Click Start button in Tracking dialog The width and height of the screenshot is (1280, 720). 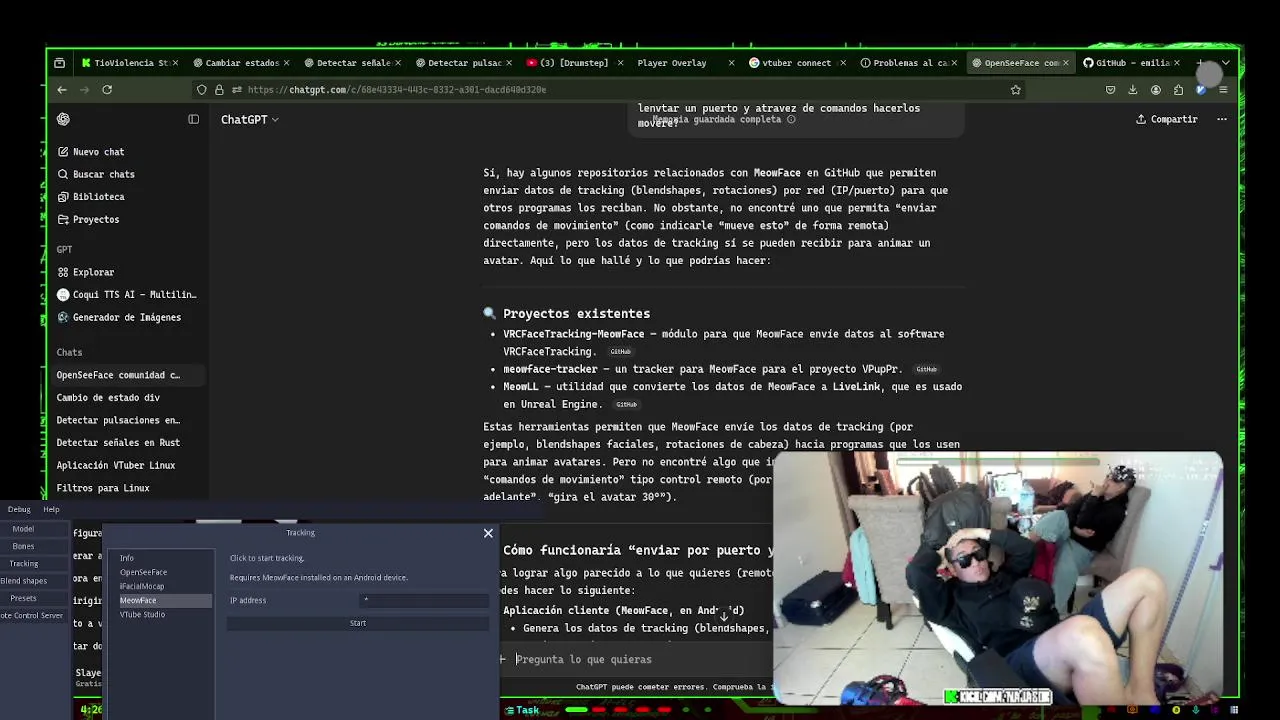tap(358, 623)
